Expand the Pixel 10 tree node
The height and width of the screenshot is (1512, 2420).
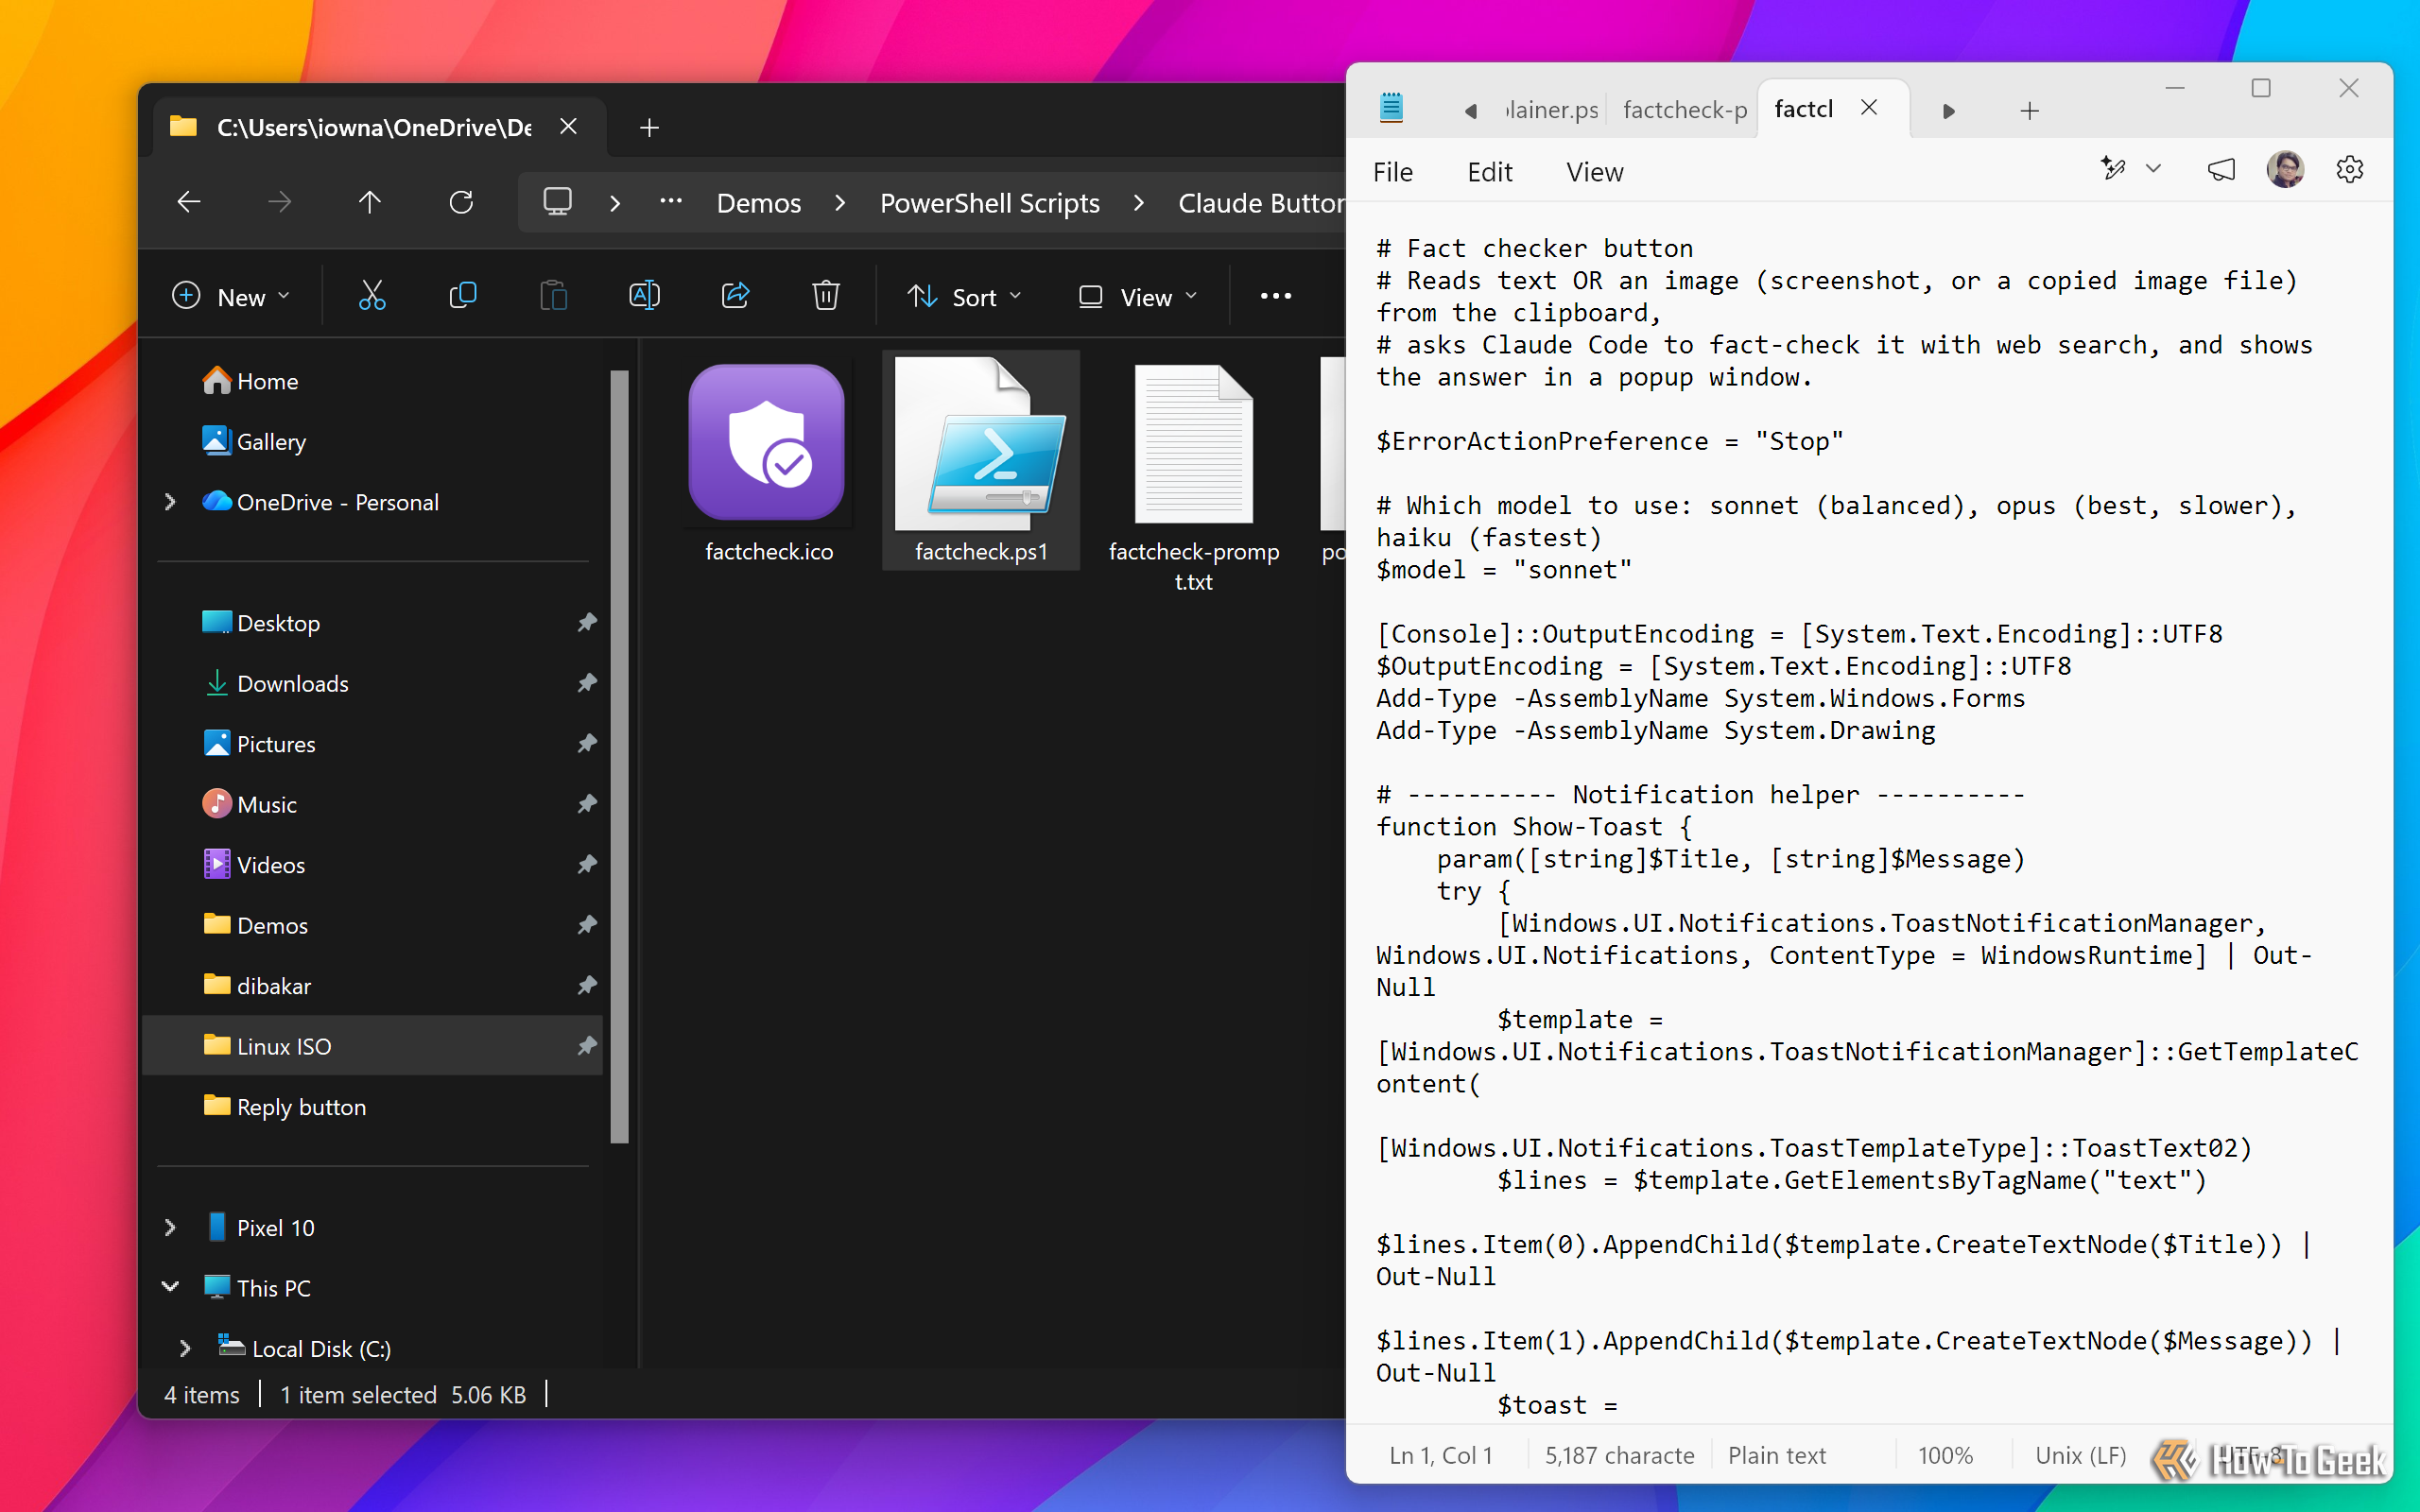170,1227
